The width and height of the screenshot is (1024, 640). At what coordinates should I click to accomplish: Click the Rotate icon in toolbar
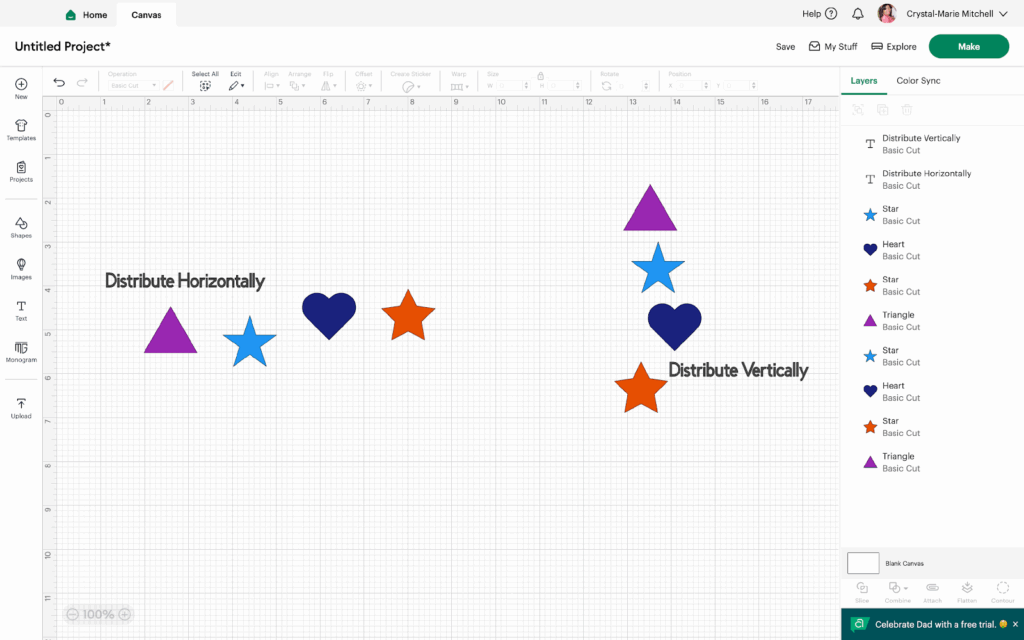point(607,86)
